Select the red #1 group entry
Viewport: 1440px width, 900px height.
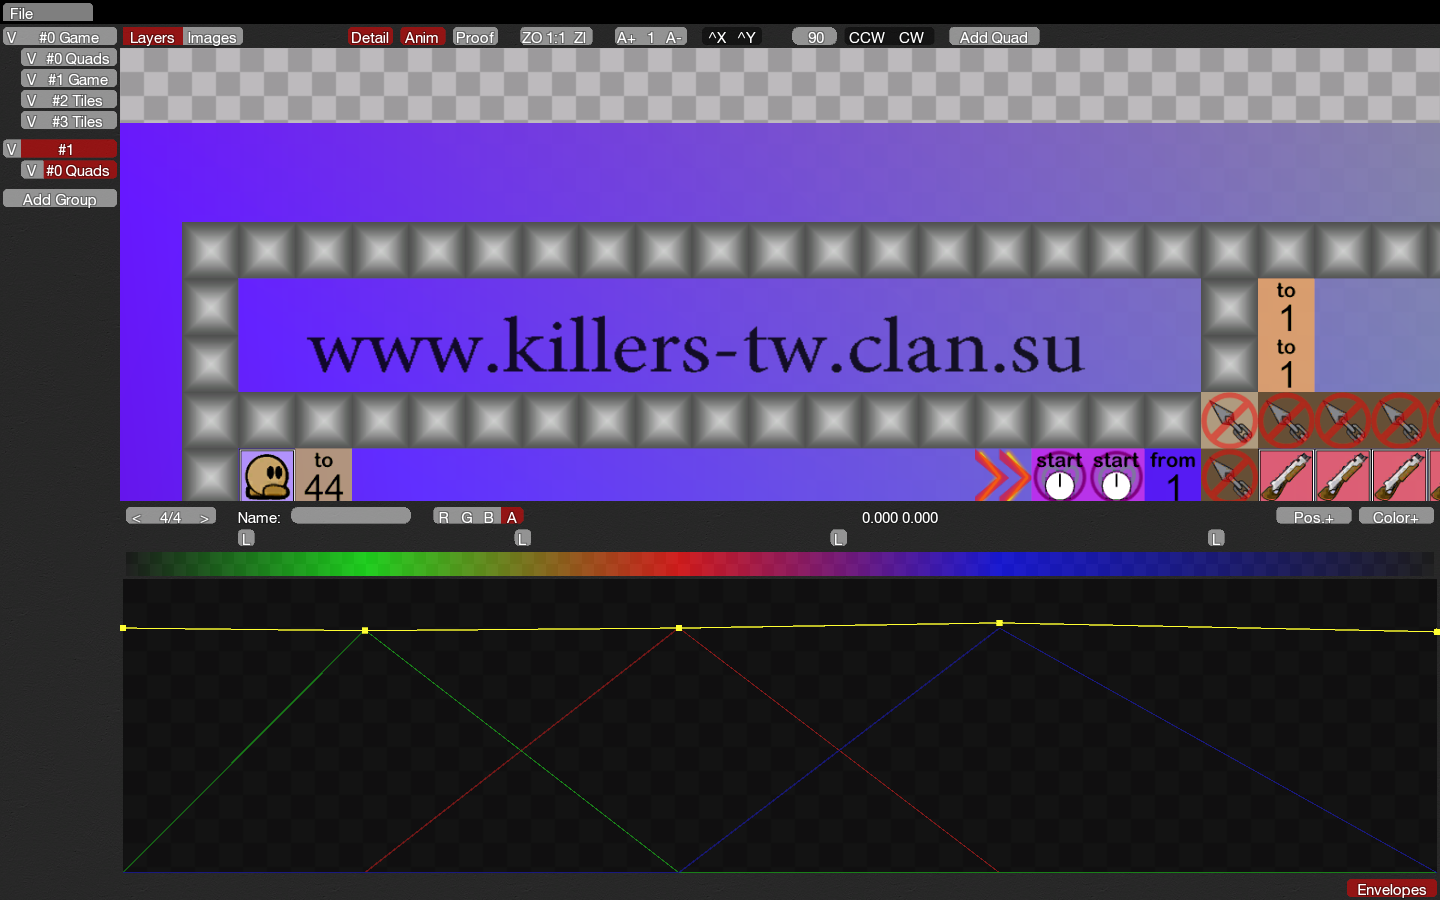pos(69,149)
